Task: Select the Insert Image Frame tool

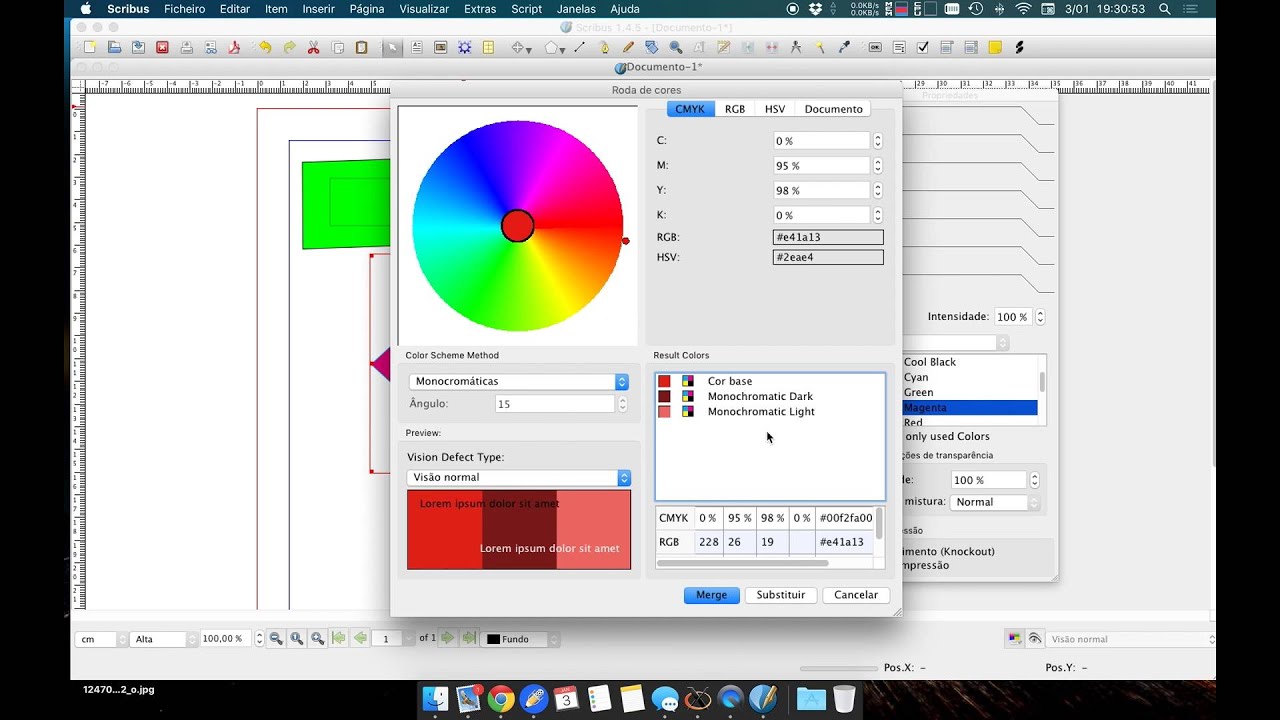Action: click(x=440, y=47)
